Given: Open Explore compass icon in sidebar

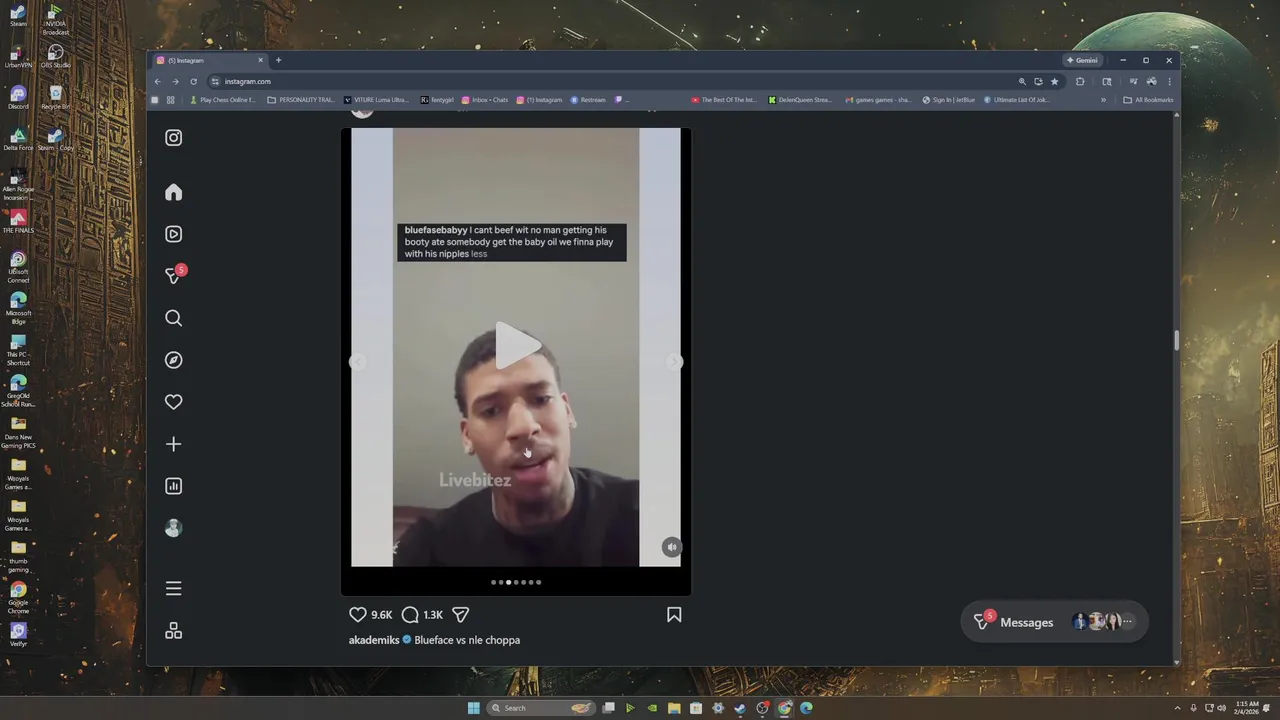Looking at the screenshot, I should tap(173, 360).
